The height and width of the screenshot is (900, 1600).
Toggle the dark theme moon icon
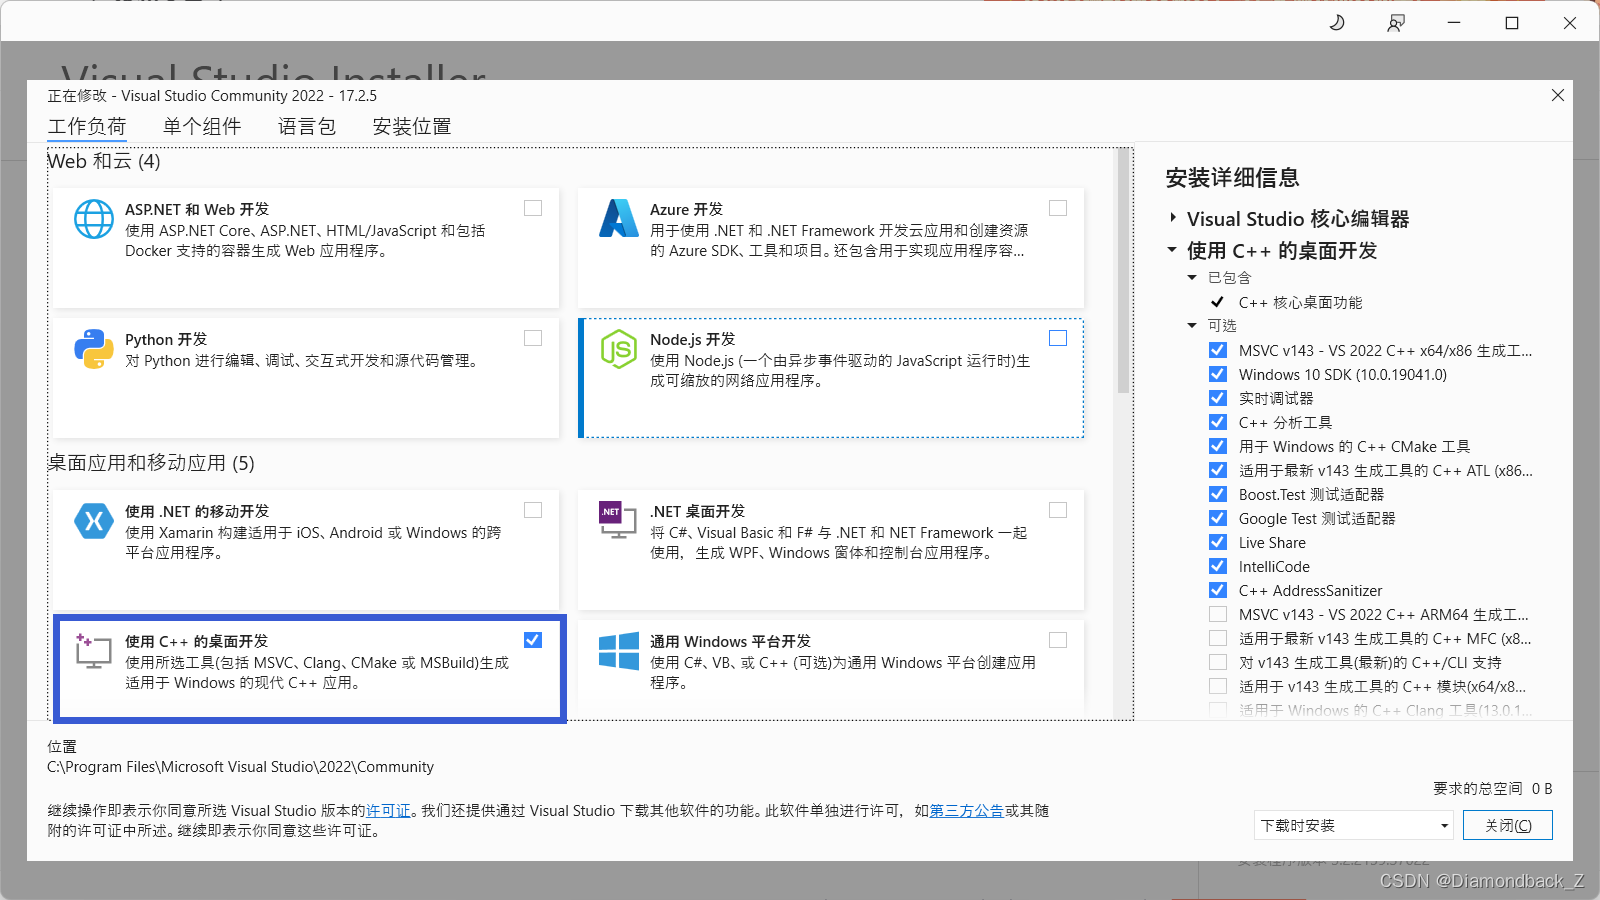click(x=1337, y=22)
